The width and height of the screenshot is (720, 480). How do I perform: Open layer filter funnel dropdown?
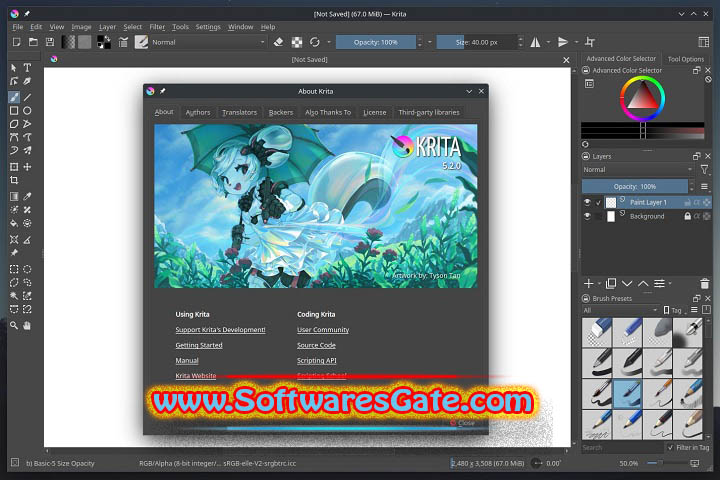pyautogui.click(x=704, y=170)
